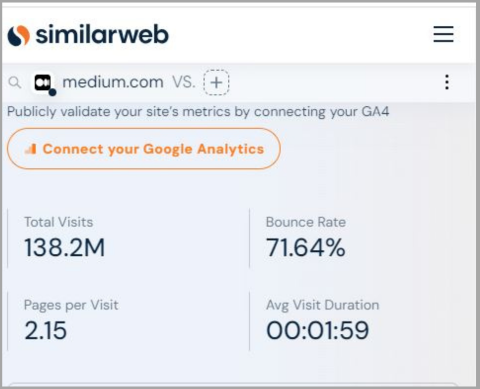Image resolution: width=480 pixels, height=389 pixels.
Task: Click the Avg Visit Duration label
Action: [323, 305]
